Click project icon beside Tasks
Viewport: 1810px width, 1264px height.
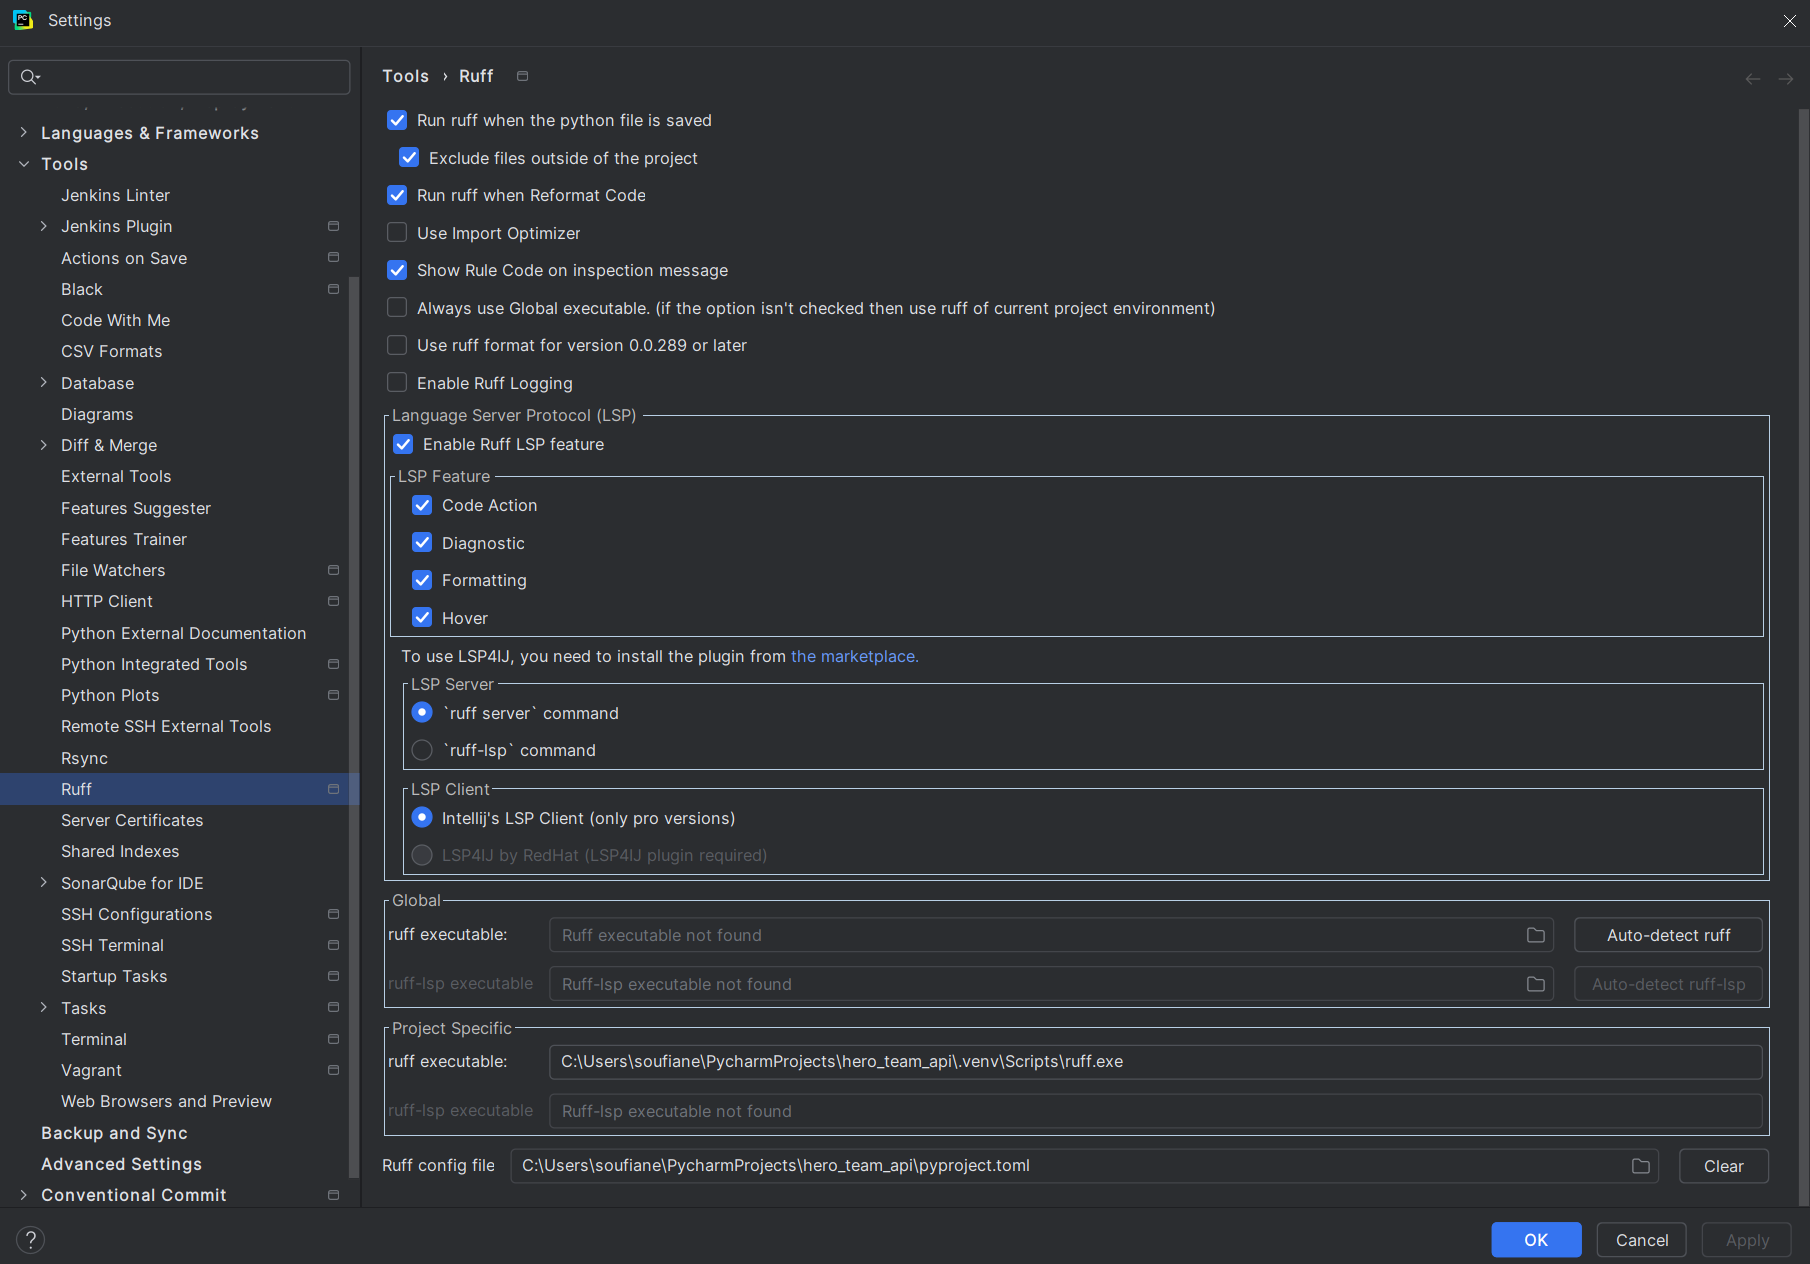click(x=333, y=1007)
